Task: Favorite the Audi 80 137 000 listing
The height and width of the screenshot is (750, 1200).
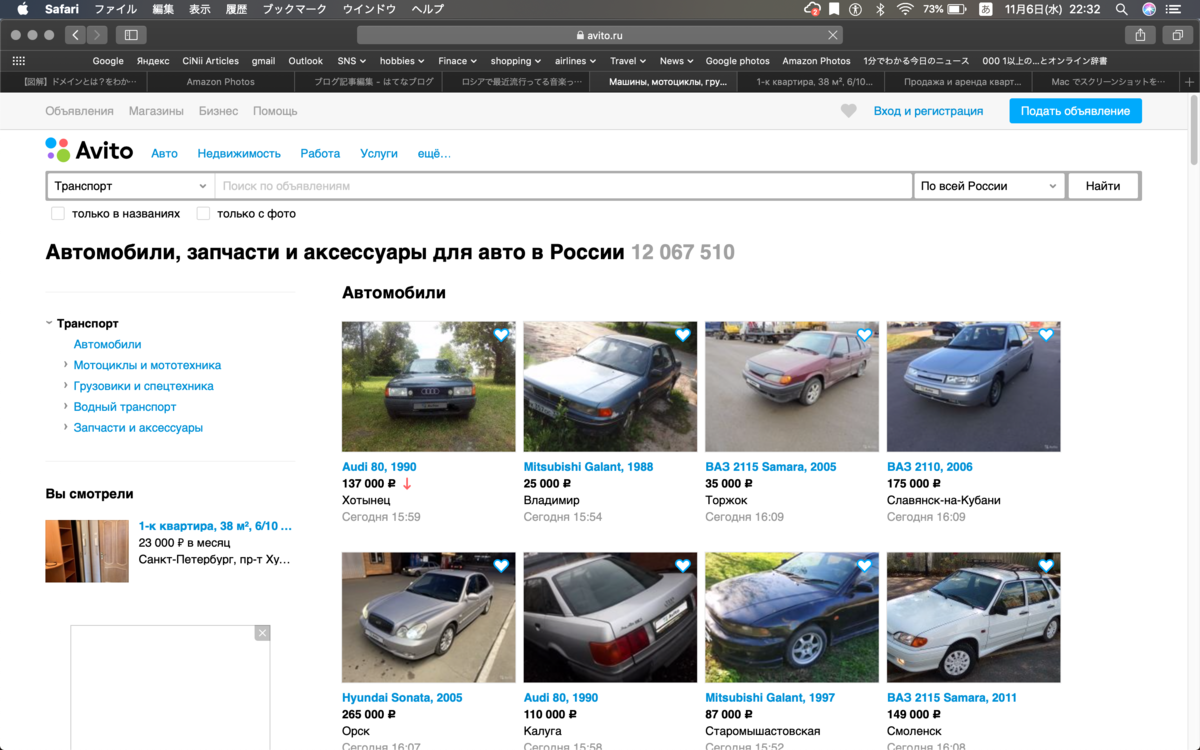Action: click(x=501, y=335)
